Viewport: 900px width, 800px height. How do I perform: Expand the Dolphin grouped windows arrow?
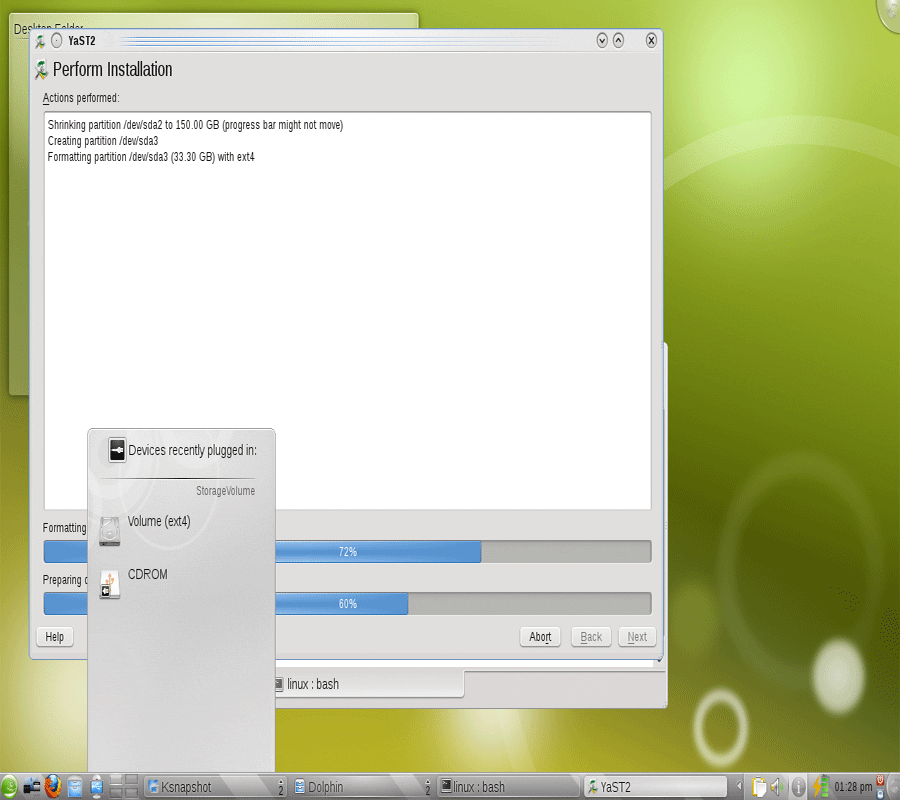[428, 787]
